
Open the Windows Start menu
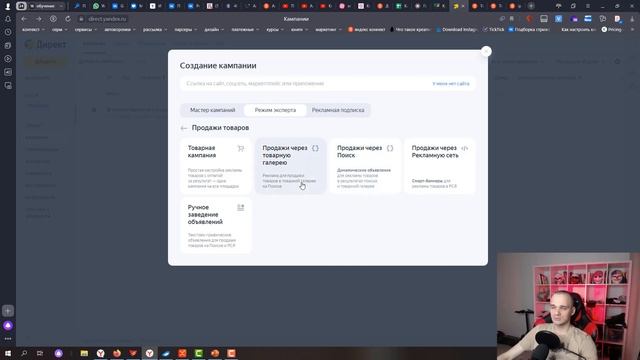click(8, 353)
